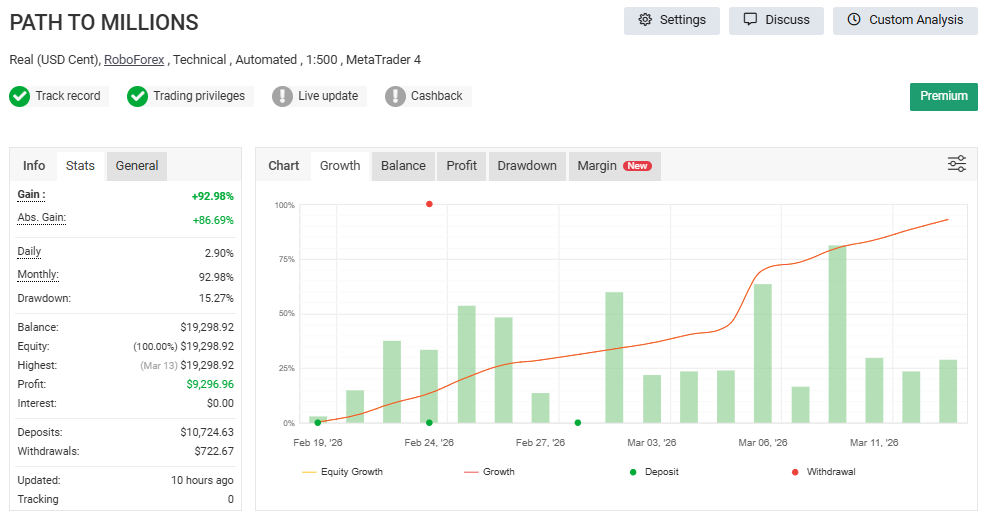
Task: Toggle Equity Growth legend series
Action: pyautogui.click(x=342, y=472)
